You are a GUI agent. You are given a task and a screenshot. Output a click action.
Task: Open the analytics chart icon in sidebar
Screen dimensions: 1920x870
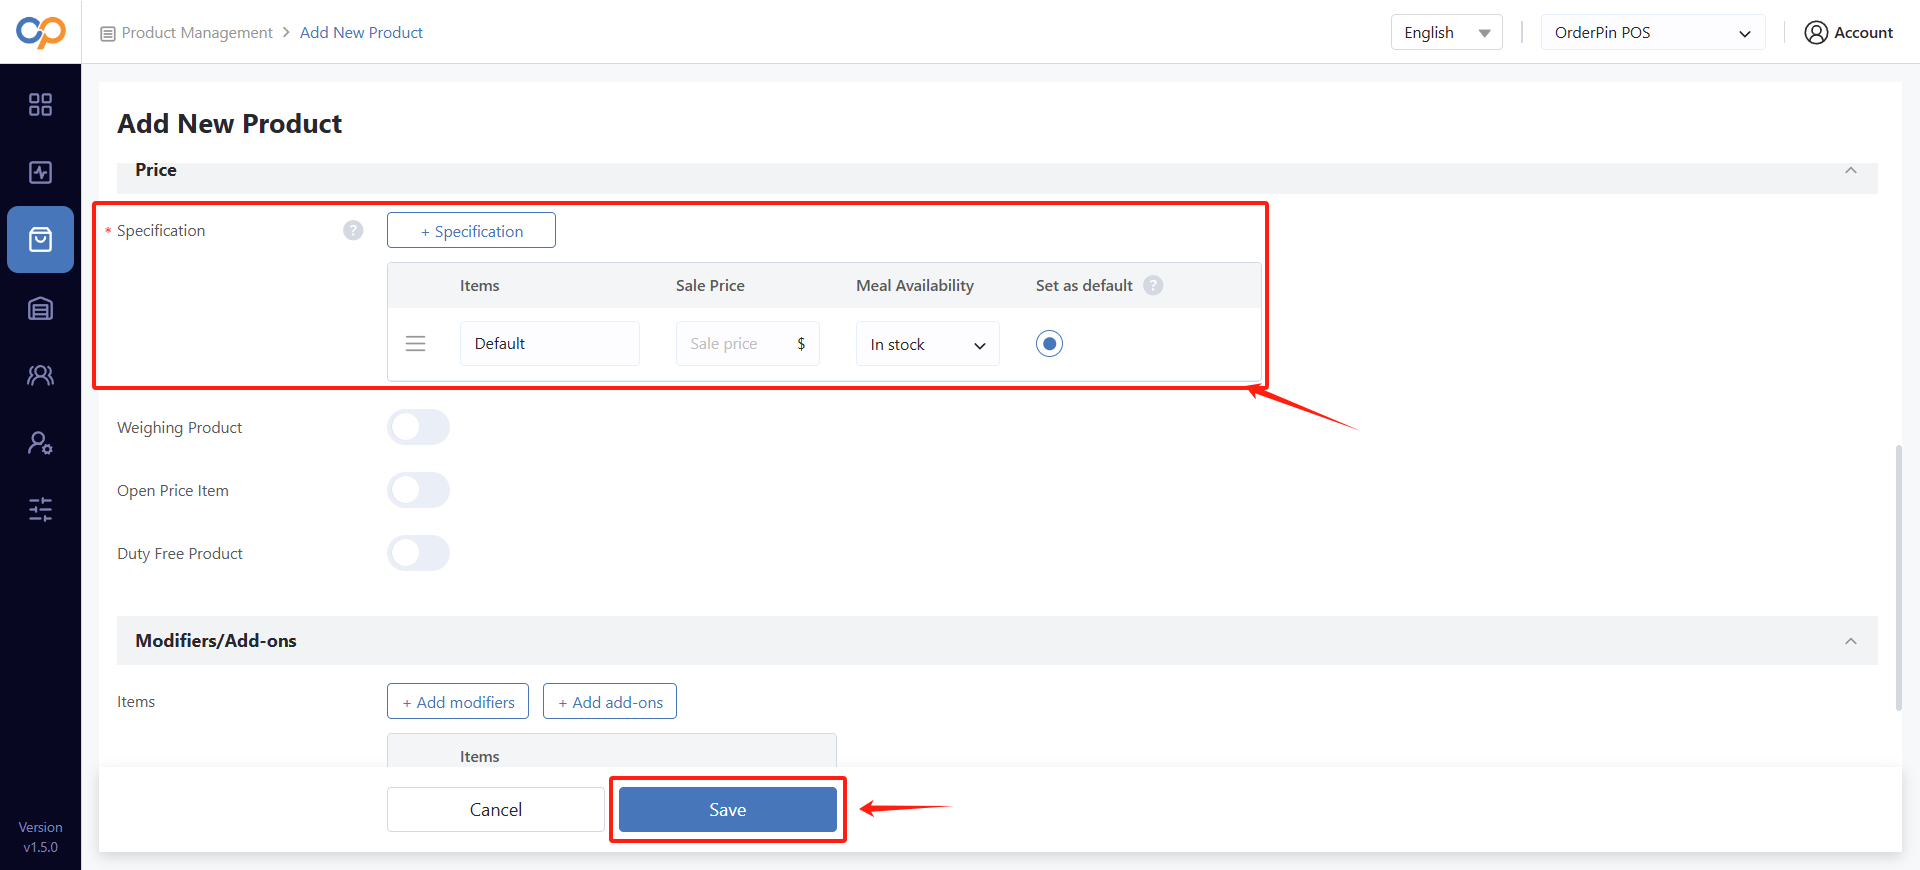pos(40,172)
